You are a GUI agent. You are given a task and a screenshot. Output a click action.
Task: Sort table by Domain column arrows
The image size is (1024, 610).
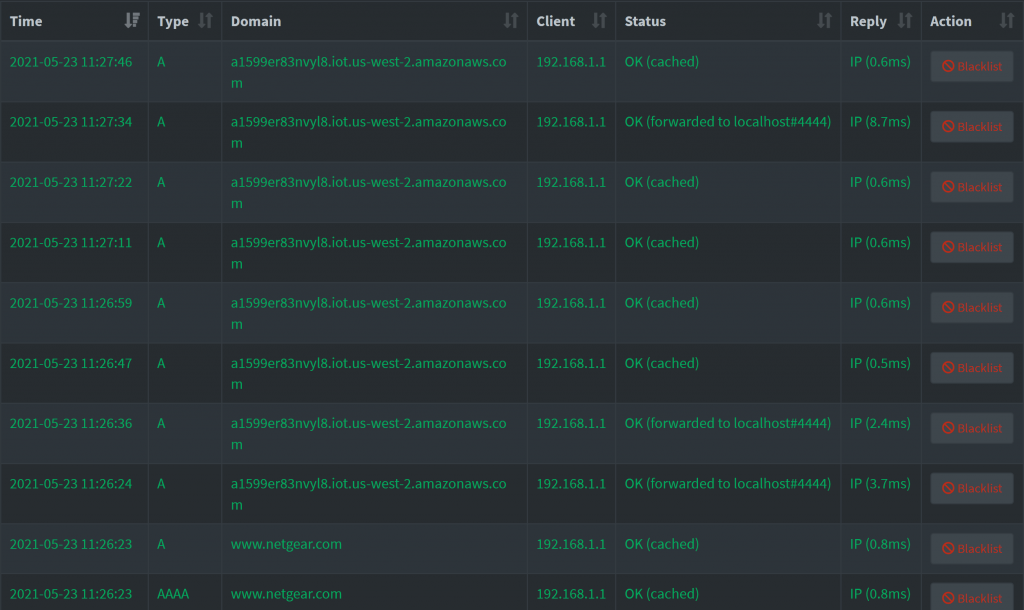coord(511,21)
